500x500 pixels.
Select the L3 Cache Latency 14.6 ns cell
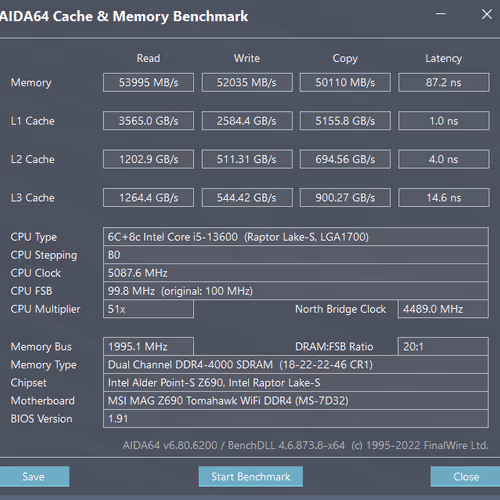tap(444, 198)
